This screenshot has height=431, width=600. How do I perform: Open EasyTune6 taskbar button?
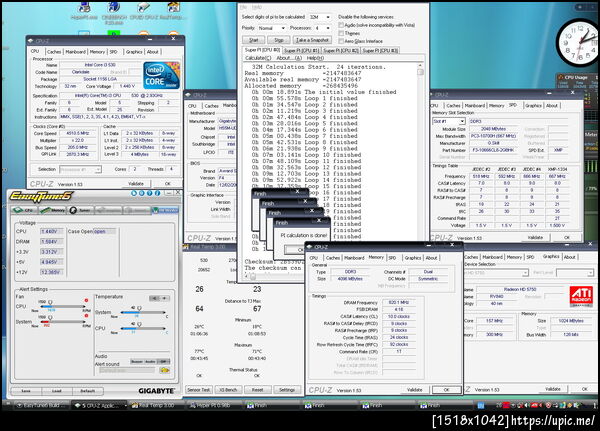(x=41, y=405)
